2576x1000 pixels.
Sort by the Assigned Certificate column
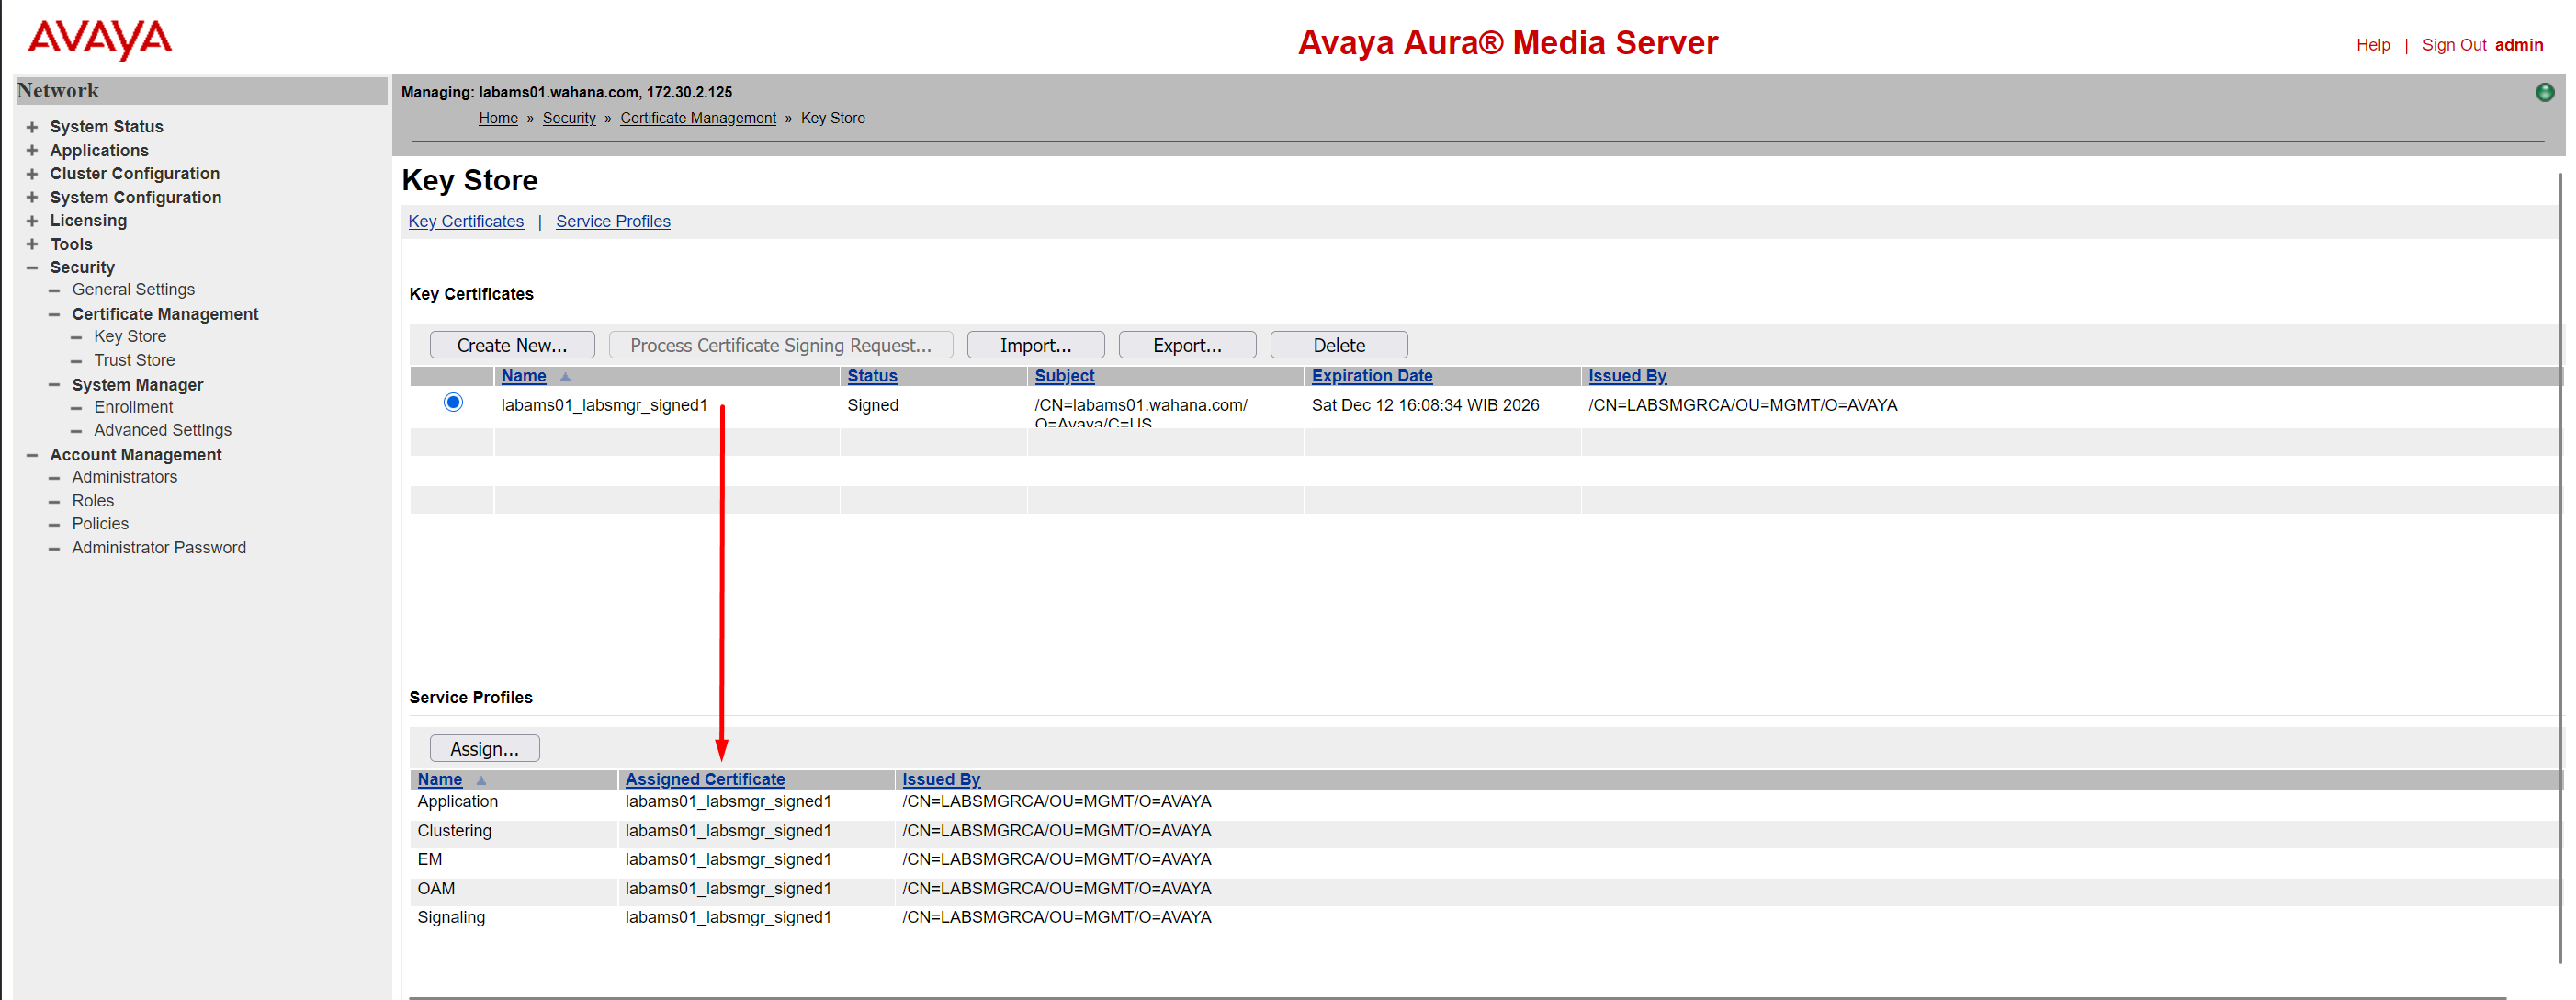pos(704,779)
